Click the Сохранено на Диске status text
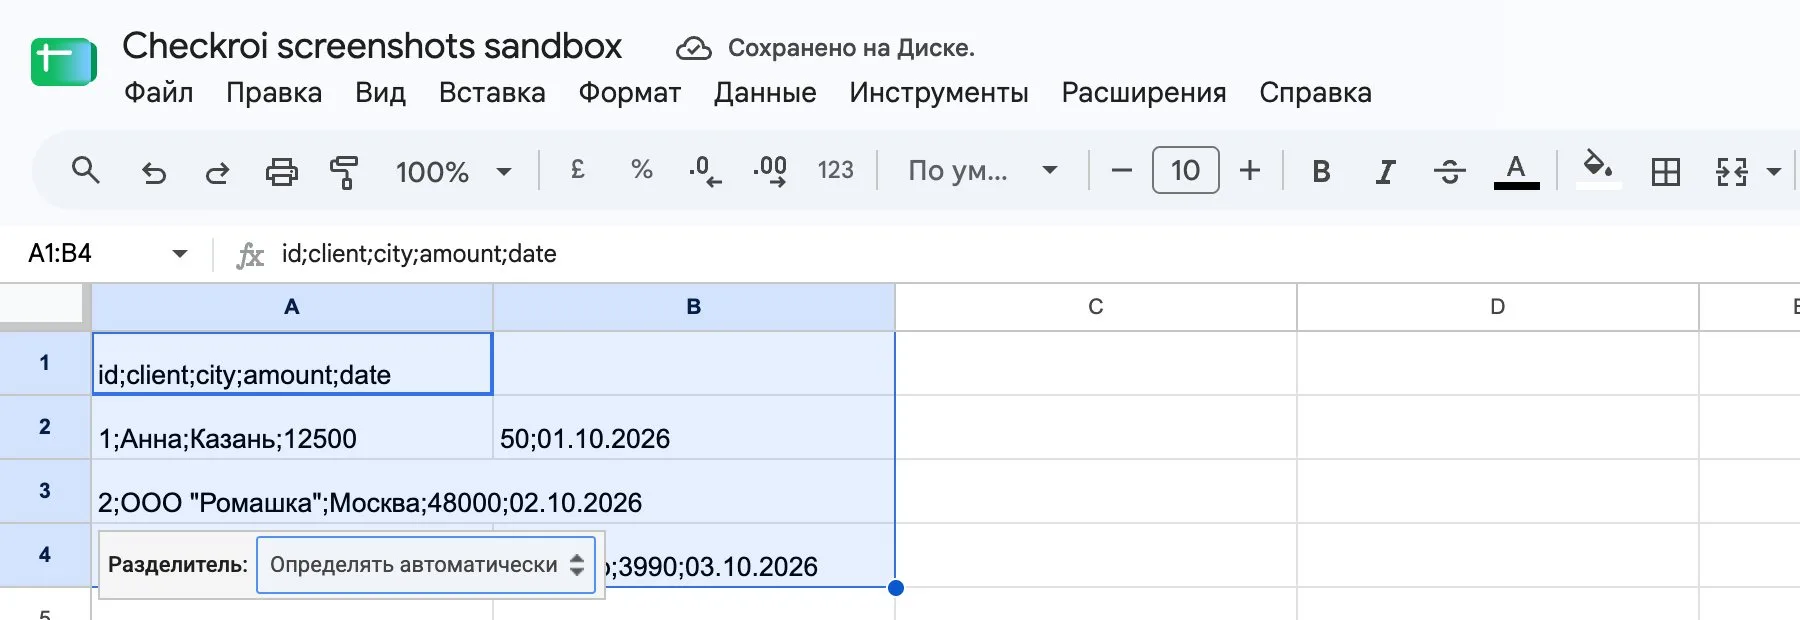The width and height of the screenshot is (1800, 620). (851, 48)
